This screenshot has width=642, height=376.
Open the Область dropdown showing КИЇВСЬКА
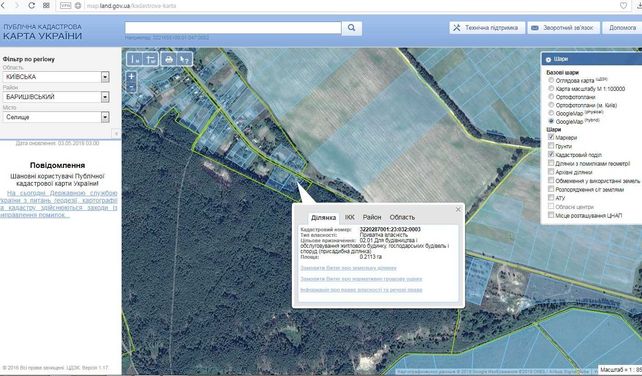pyautogui.click(x=56, y=77)
